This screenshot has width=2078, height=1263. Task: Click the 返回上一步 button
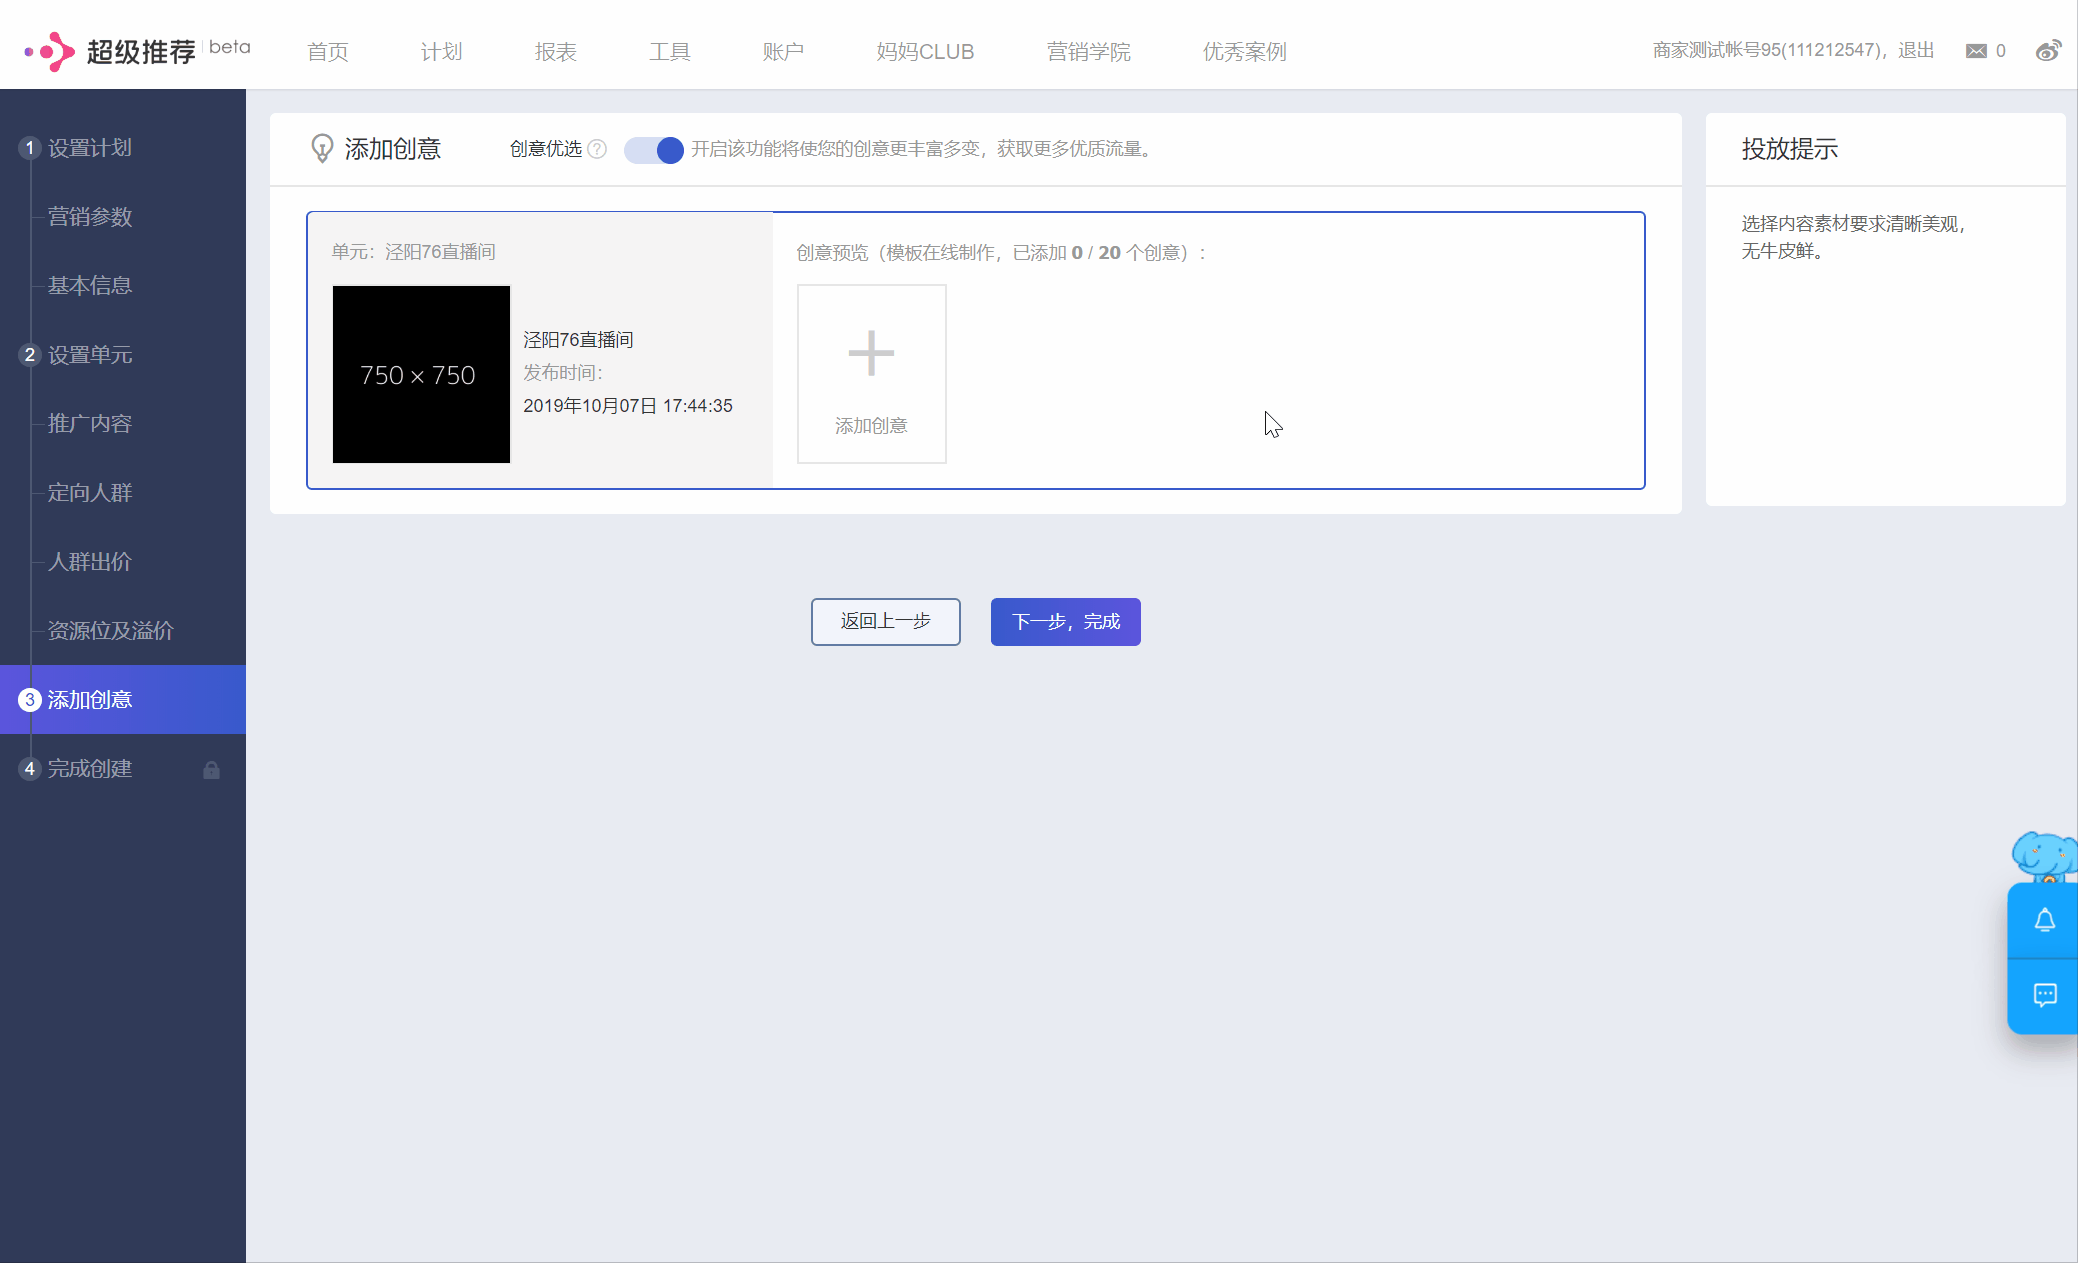click(885, 622)
